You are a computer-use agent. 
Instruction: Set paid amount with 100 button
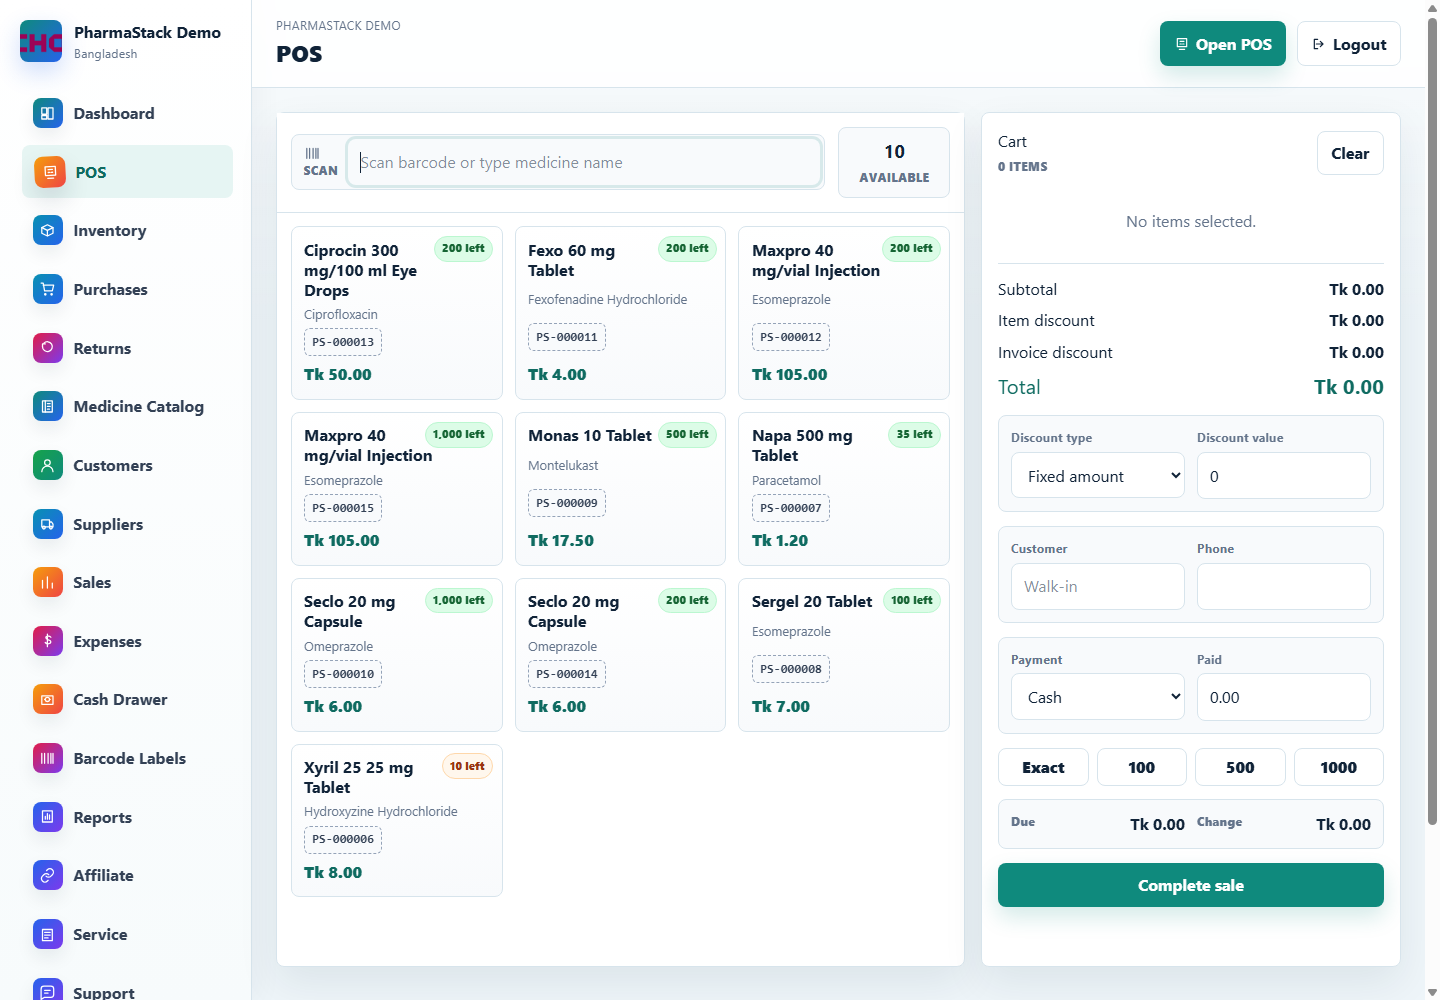(x=1141, y=767)
